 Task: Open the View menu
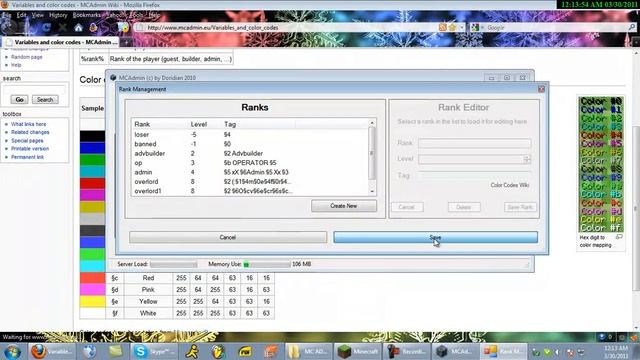(x=38, y=15)
